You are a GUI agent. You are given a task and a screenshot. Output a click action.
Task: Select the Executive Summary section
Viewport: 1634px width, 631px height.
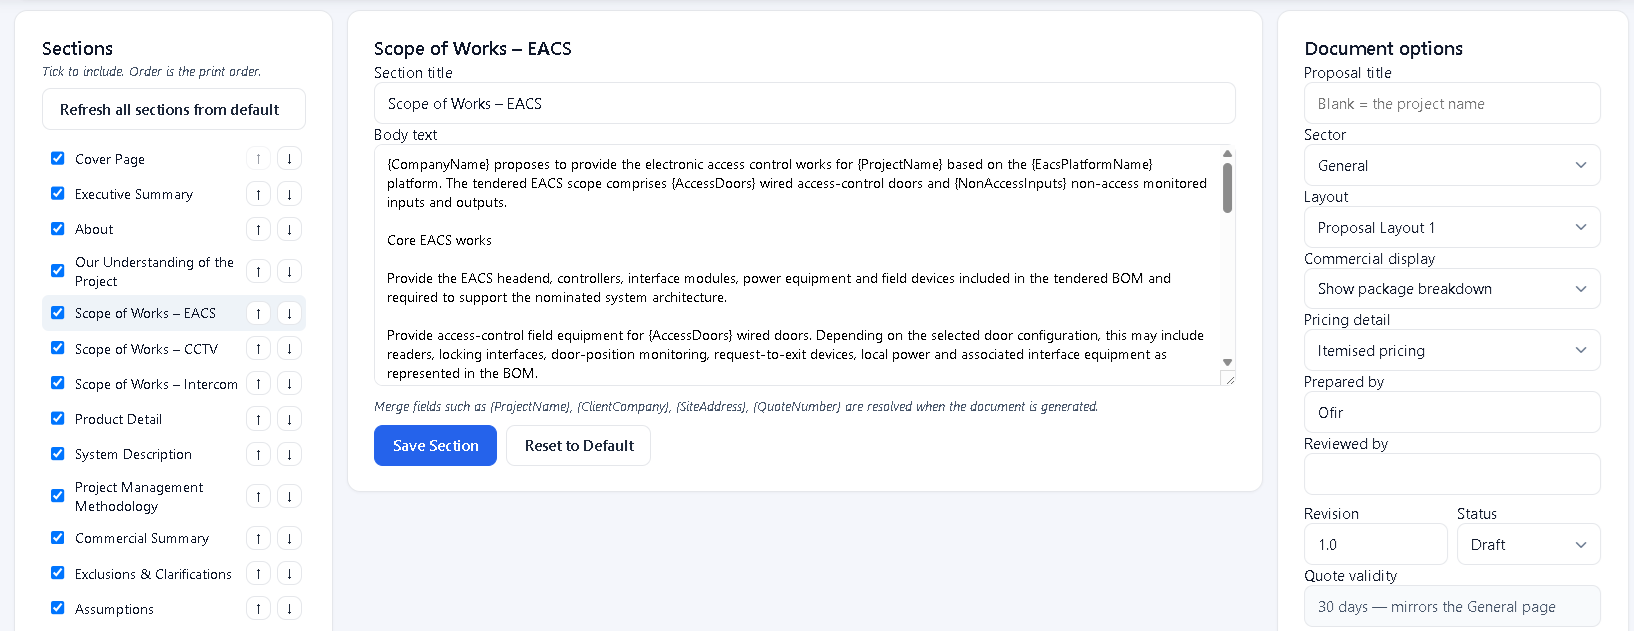[x=134, y=194]
